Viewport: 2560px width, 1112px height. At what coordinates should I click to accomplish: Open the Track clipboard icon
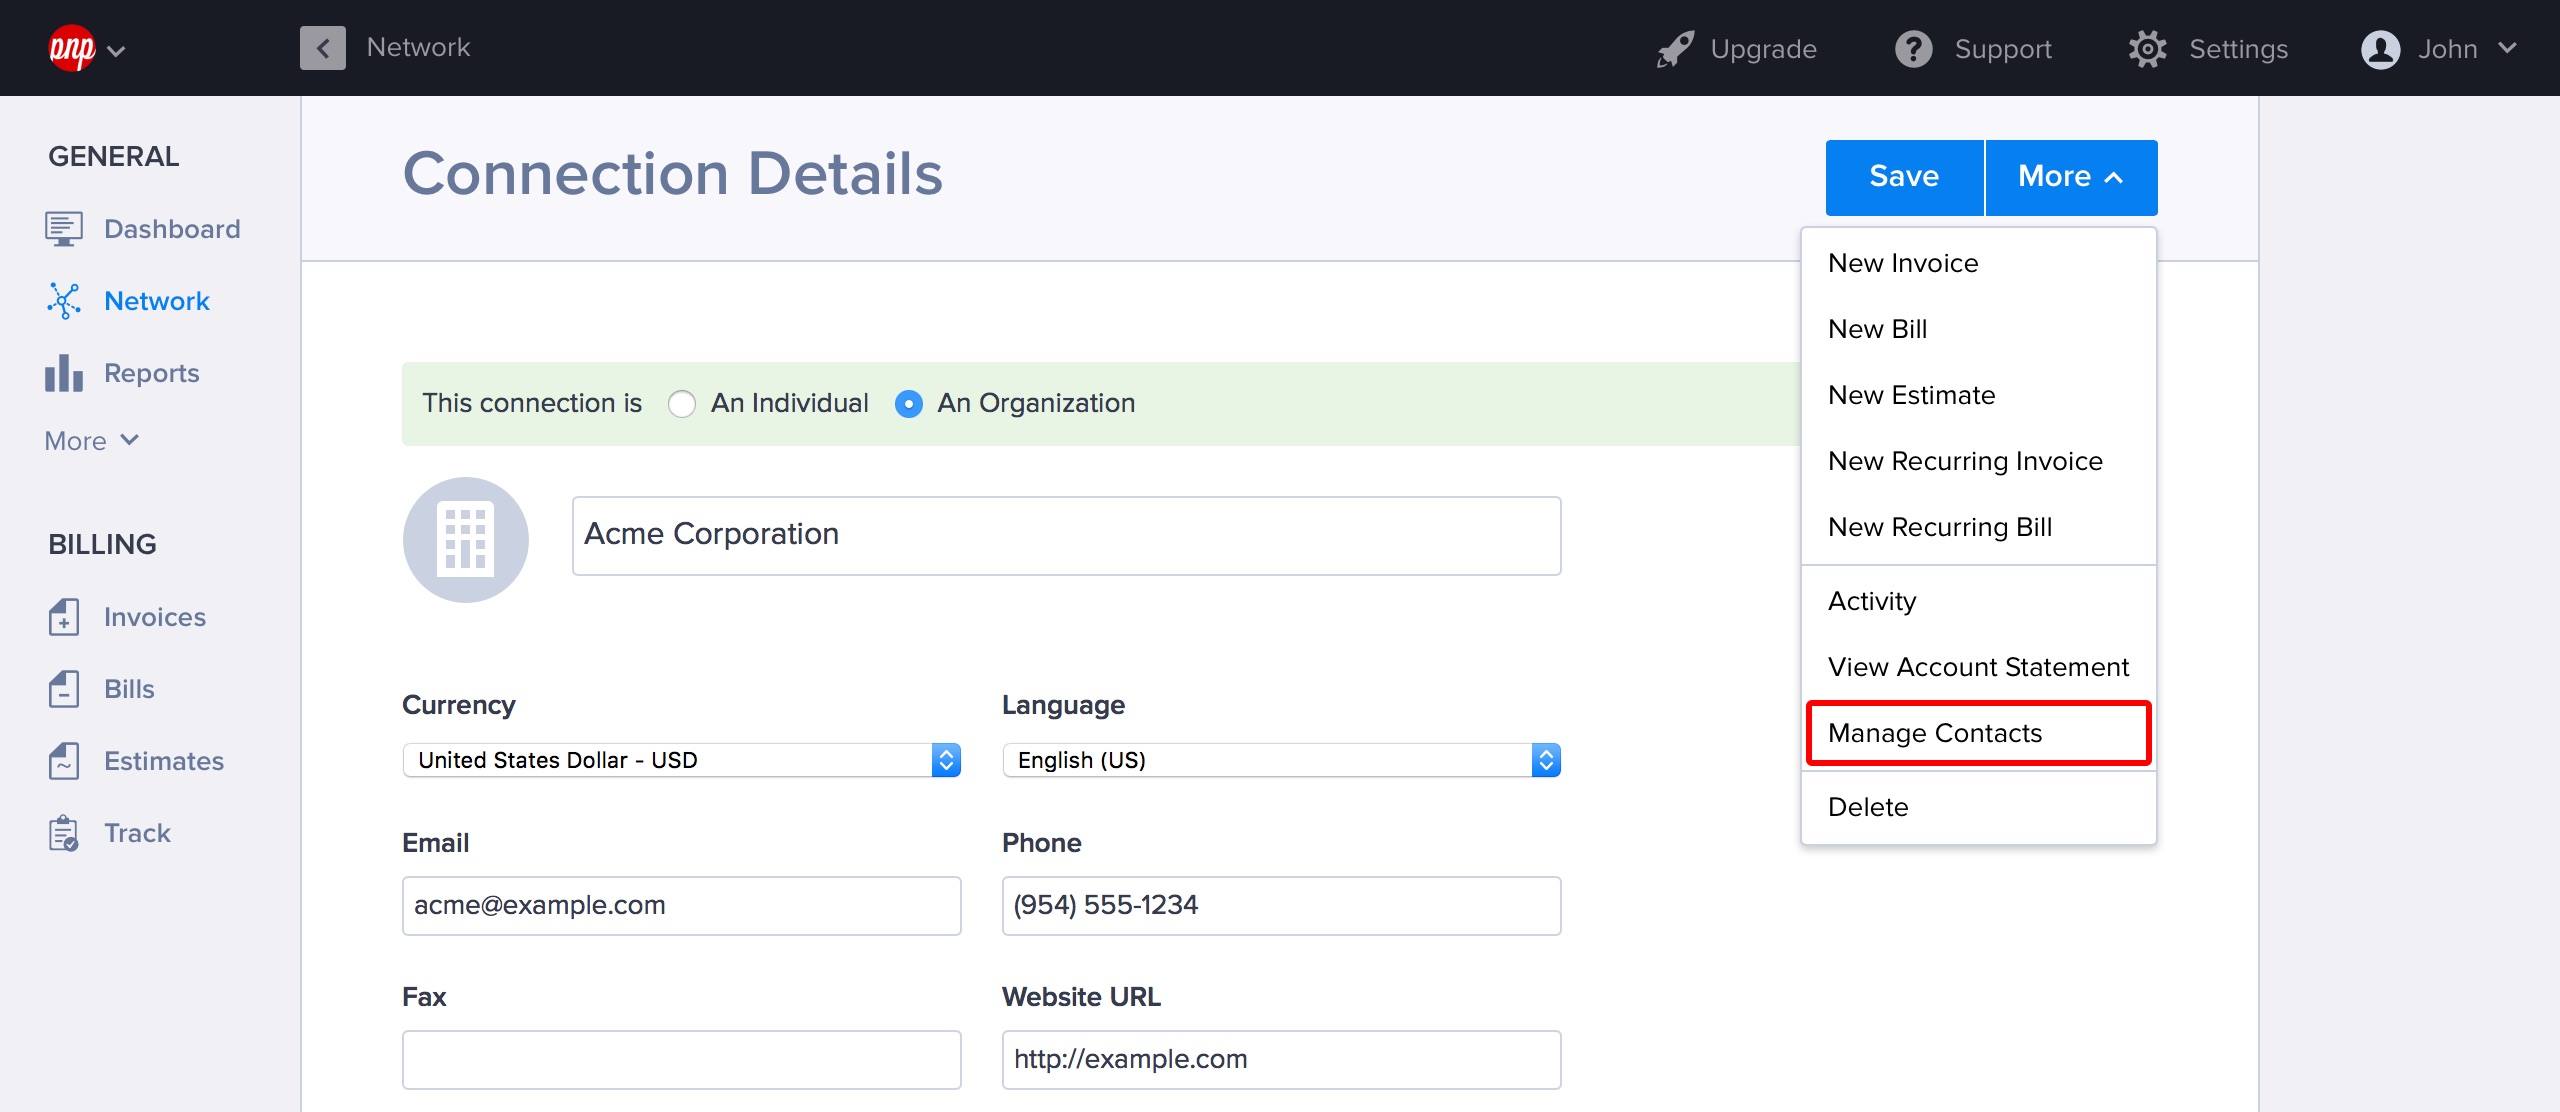coord(64,832)
